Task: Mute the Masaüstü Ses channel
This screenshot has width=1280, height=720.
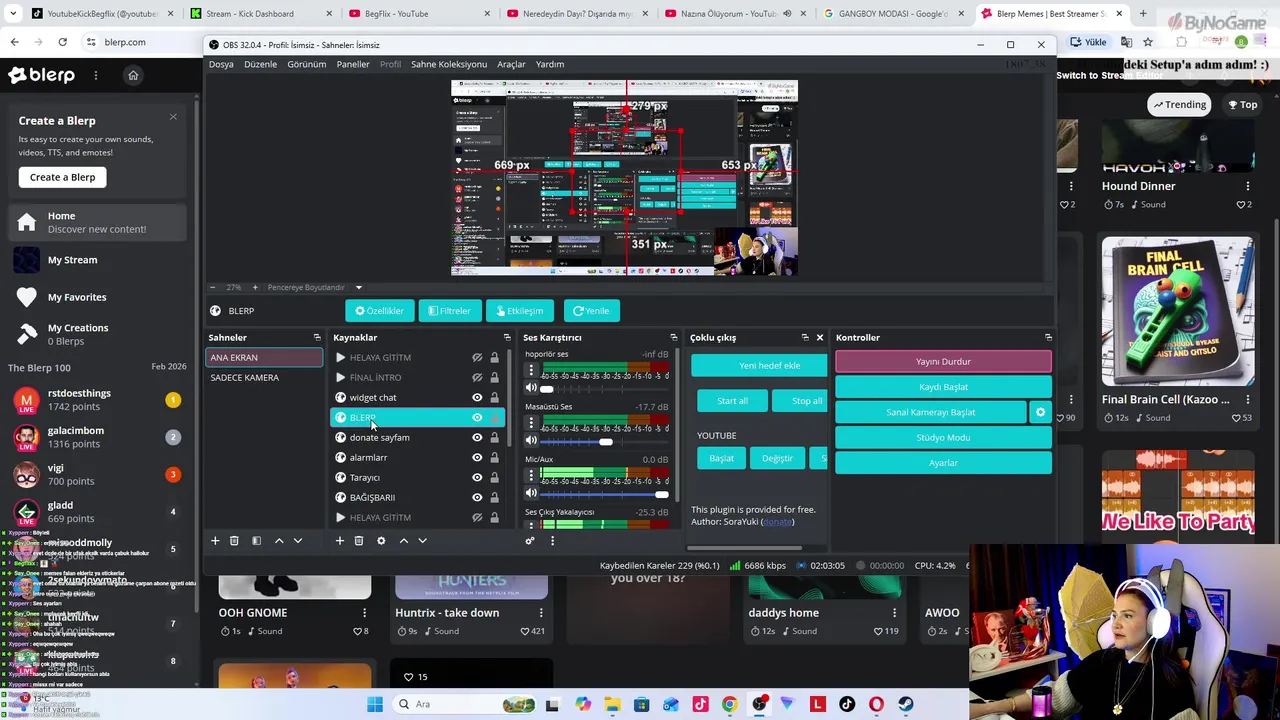Action: pyautogui.click(x=531, y=441)
